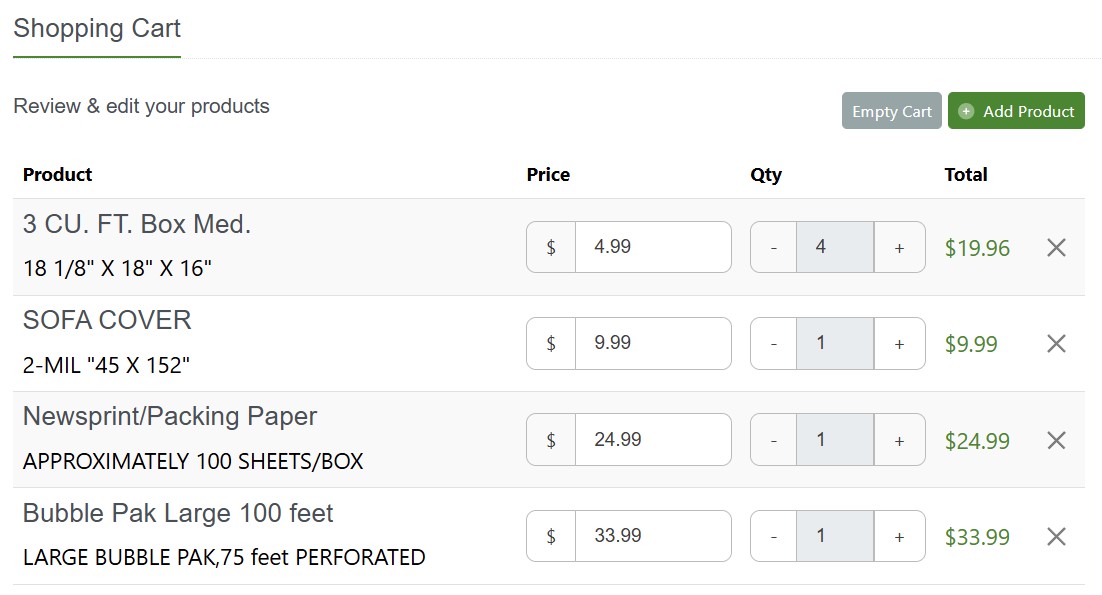Edit the 33.99 price field
This screenshot has width=1102, height=595.
pyautogui.click(x=653, y=536)
